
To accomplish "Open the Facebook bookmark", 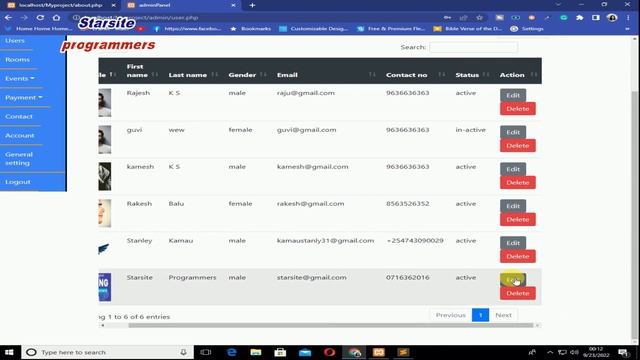I will pos(187,29).
